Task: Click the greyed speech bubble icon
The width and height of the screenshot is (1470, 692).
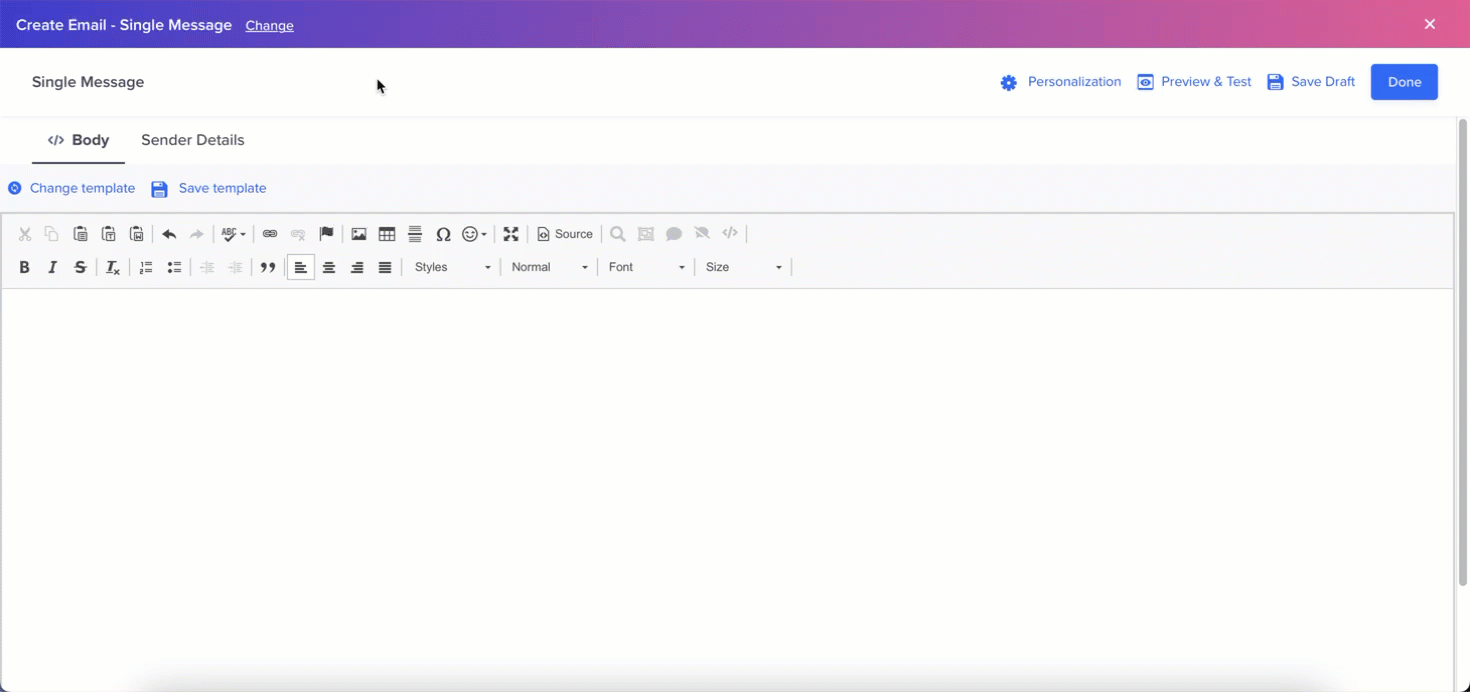Action: tap(674, 234)
